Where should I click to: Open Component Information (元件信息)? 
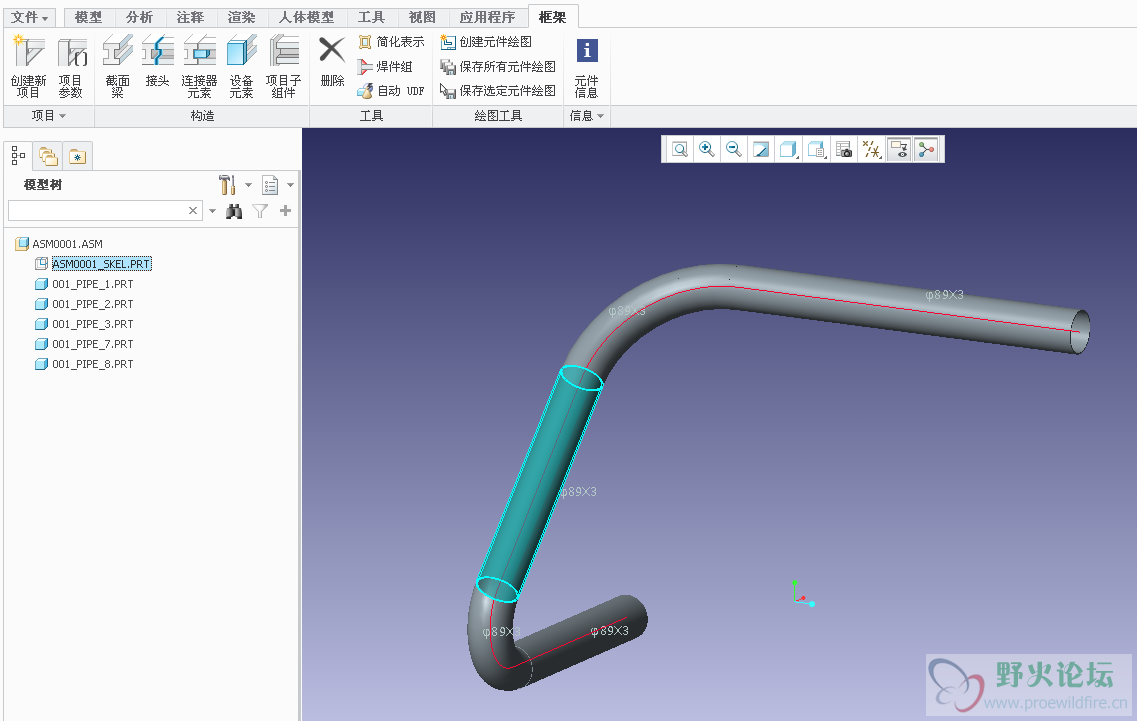point(587,67)
